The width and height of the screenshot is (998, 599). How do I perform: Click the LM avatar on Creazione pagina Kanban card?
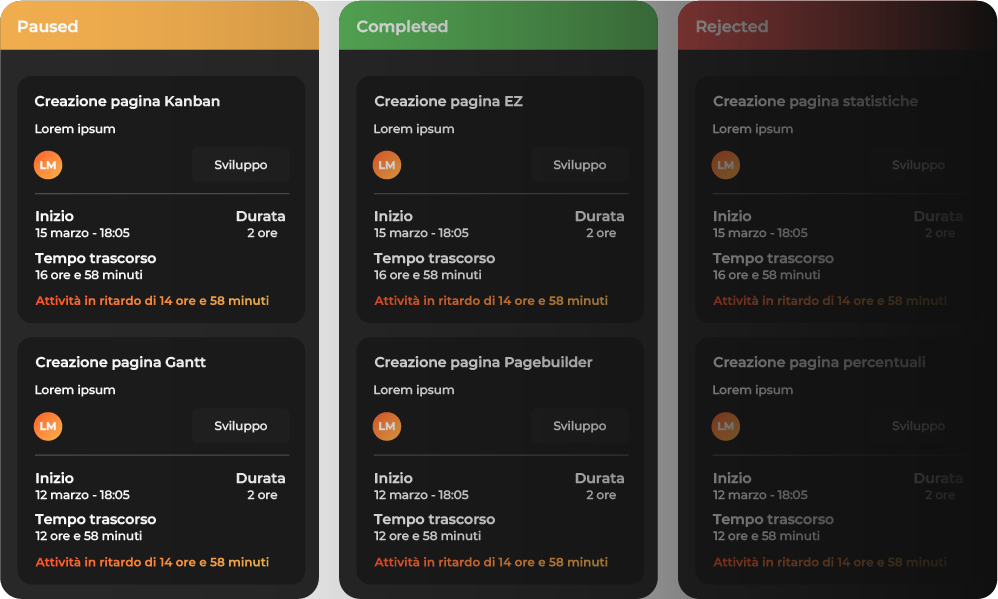pos(48,165)
